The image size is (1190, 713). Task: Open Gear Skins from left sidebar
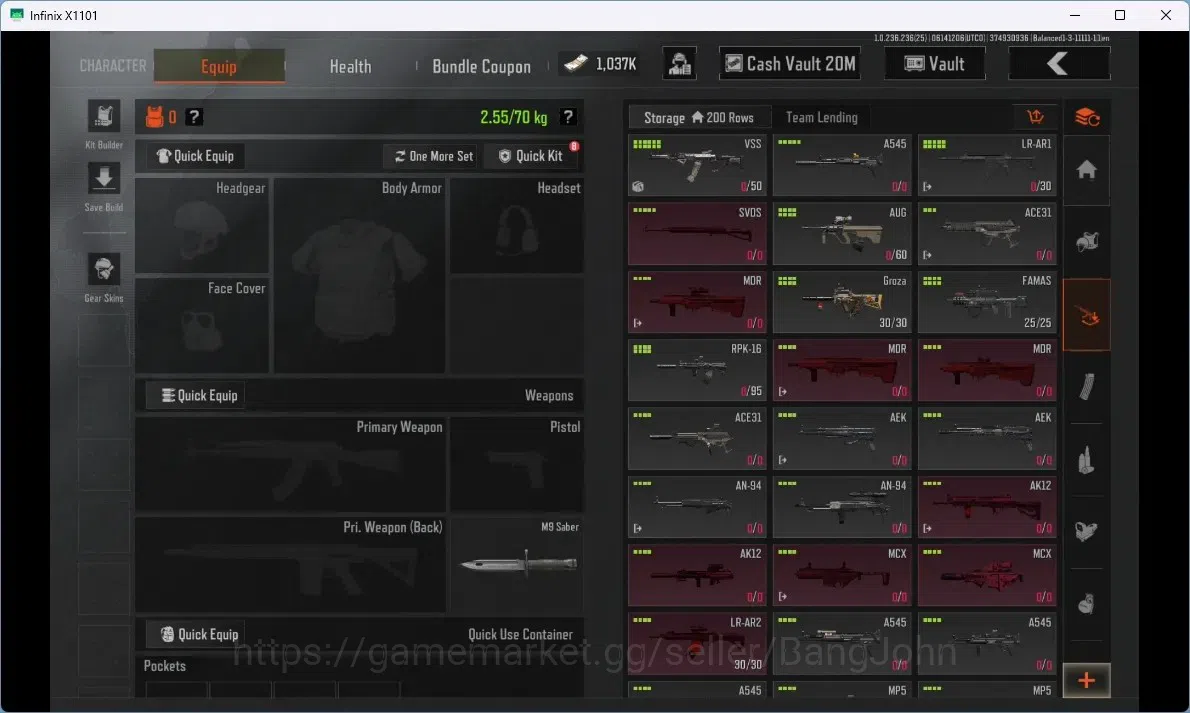[104, 270]
